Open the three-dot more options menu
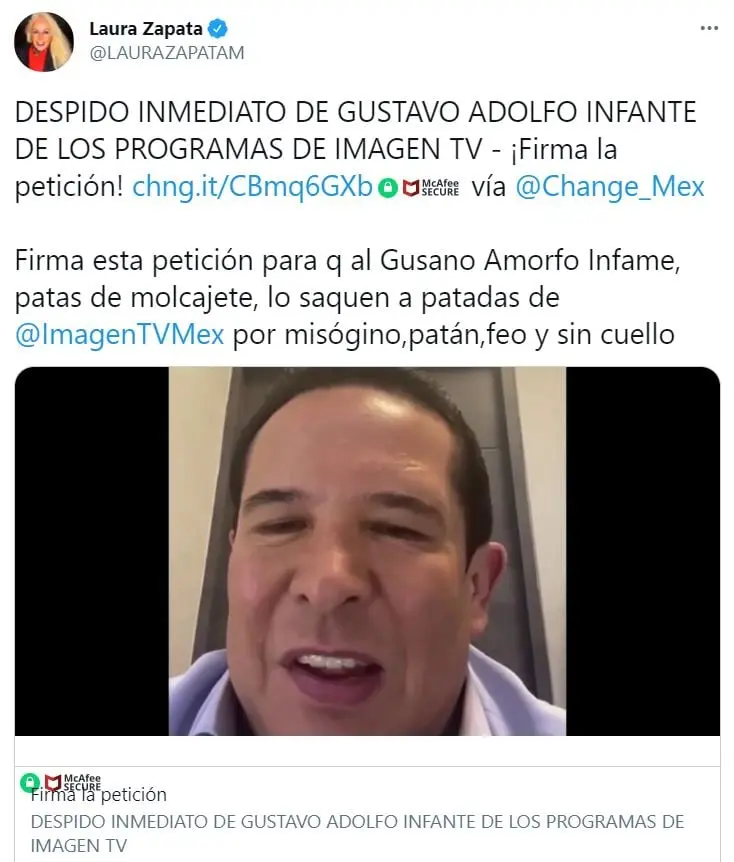The width and height of the screenshot is (734, 862). [x=709, y=28]
